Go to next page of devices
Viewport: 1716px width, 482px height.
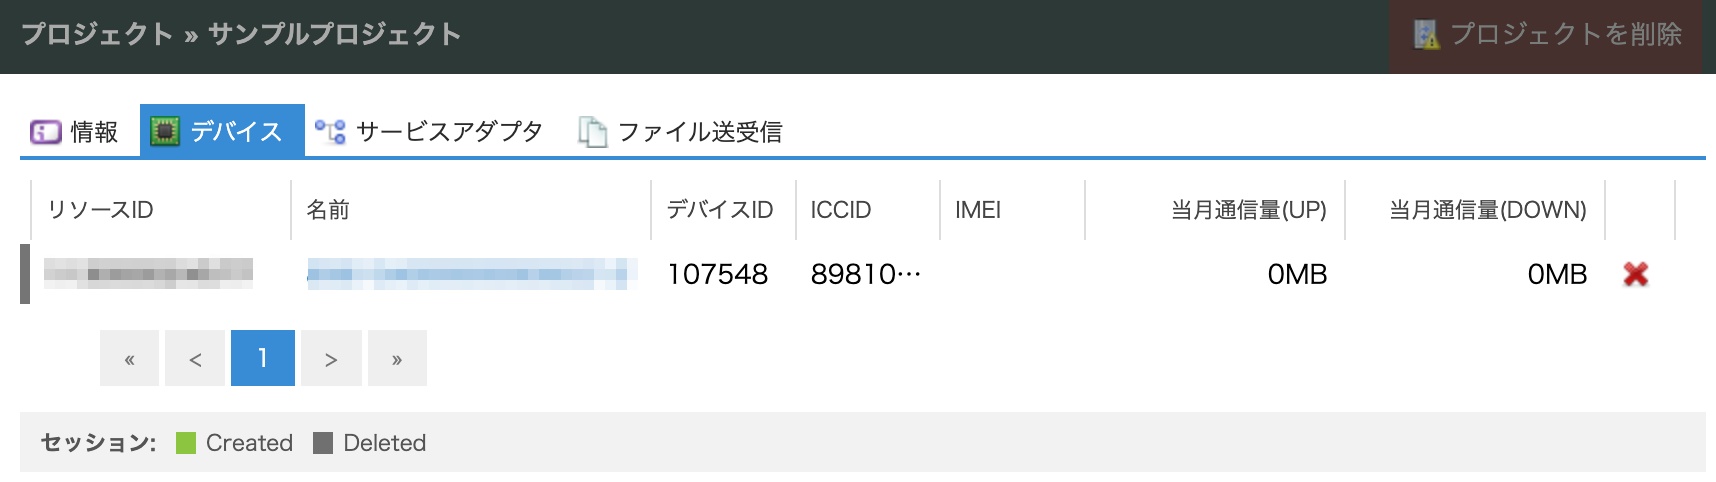point(330,358)
